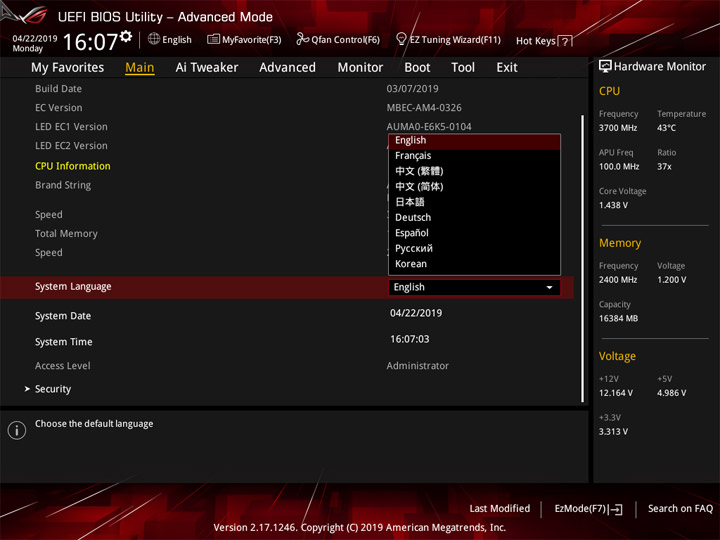This screenshot has width=720, height=540.
Task: Click the header clock showing 16:07
Action: pyautogui.click(x=90, y=42)
